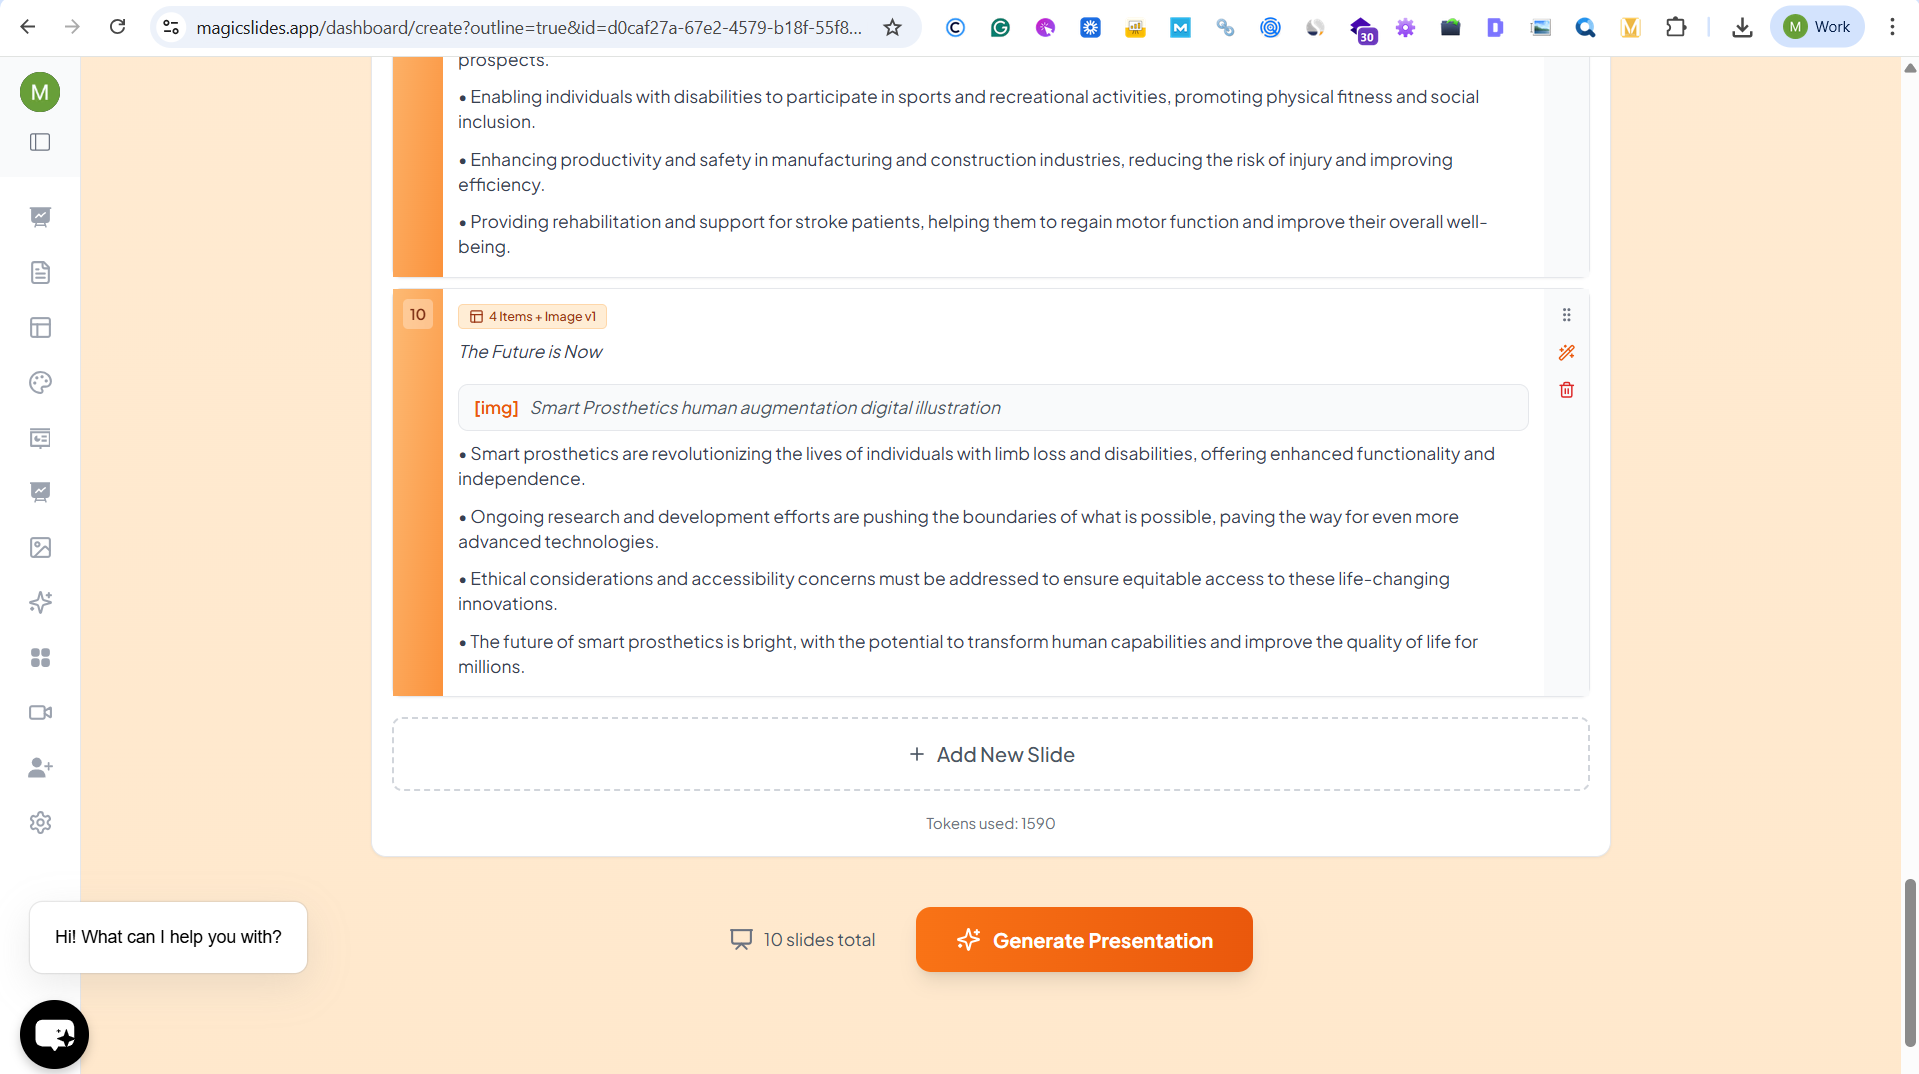The image size is (1919, 1074).
Task: Open the browser Downloads icon
Action: [x=1742, y=27]
